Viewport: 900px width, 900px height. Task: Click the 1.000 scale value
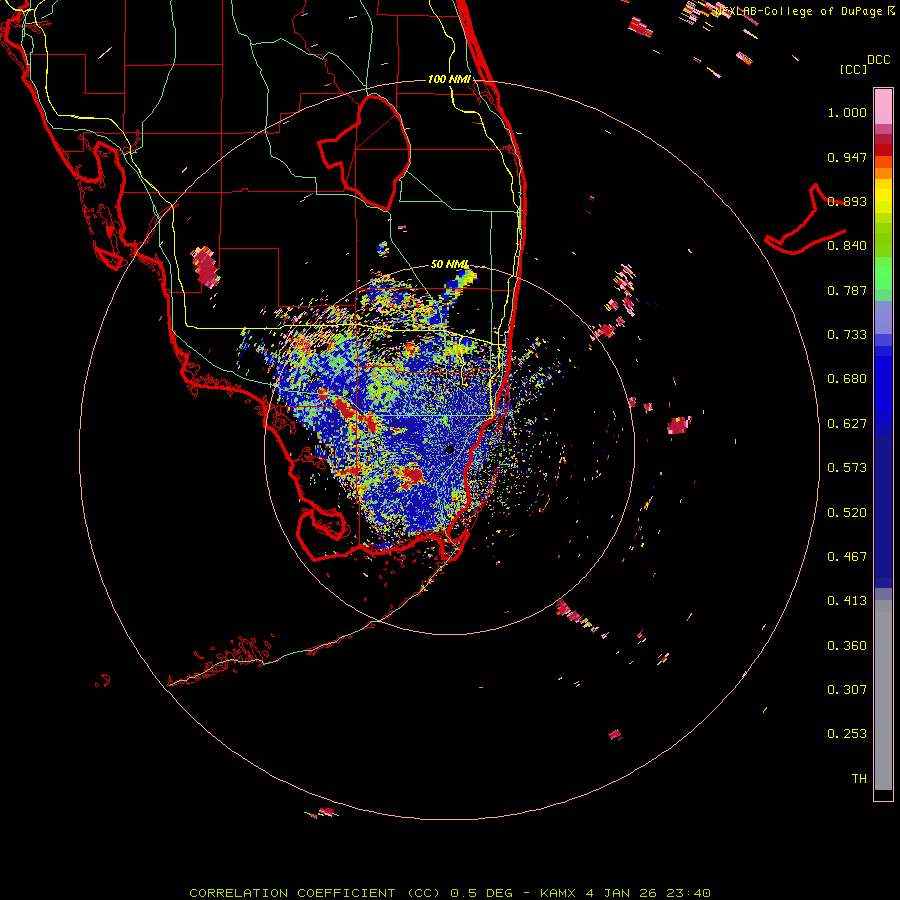coord(847,112)
